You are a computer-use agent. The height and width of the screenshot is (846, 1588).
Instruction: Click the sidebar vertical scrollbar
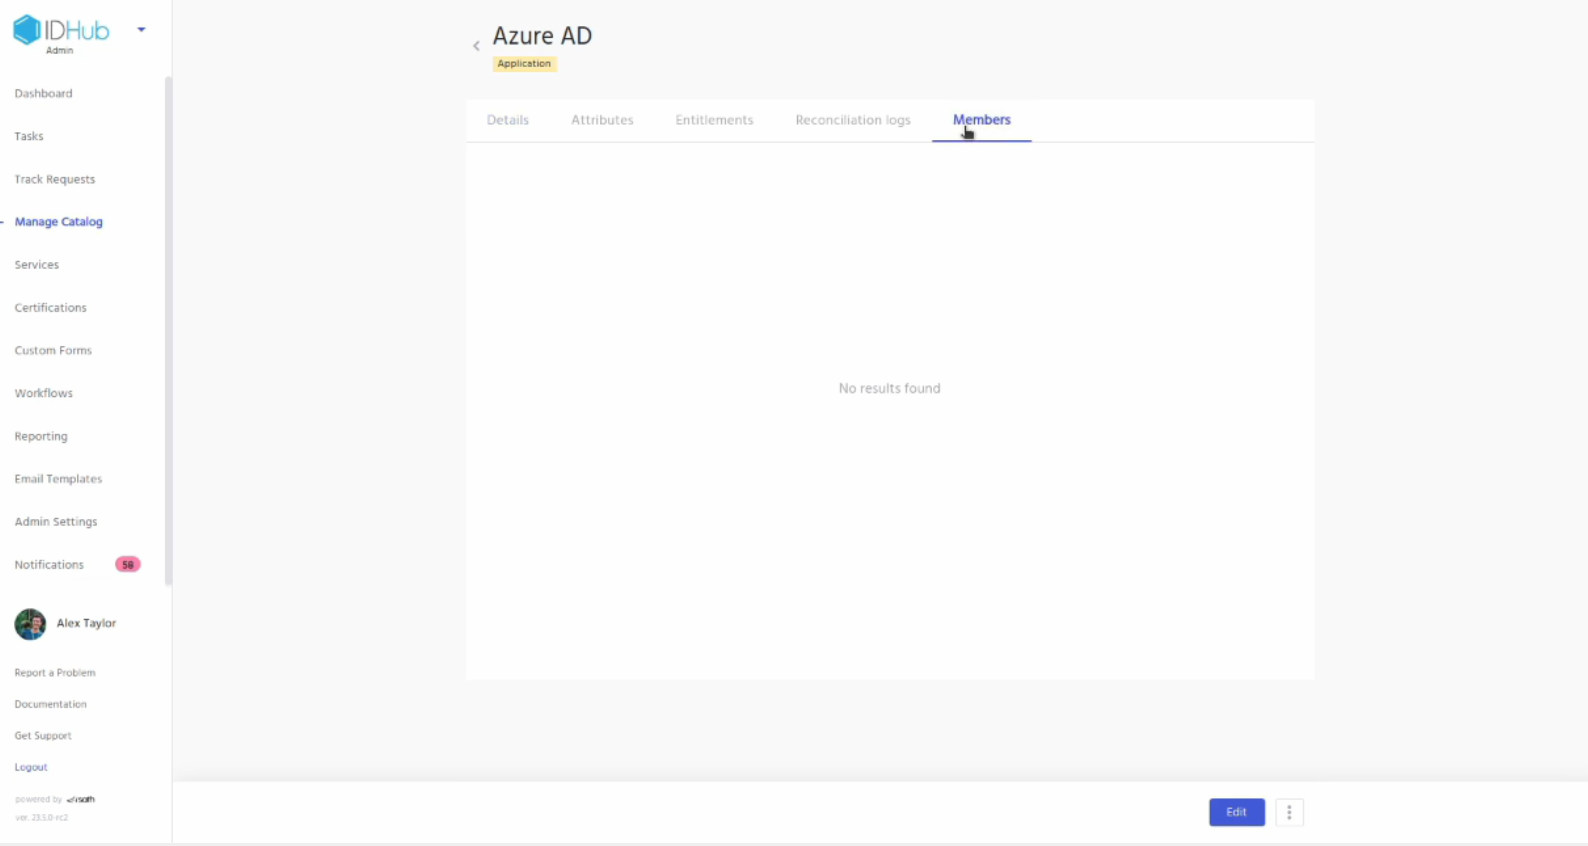point(168,330)
